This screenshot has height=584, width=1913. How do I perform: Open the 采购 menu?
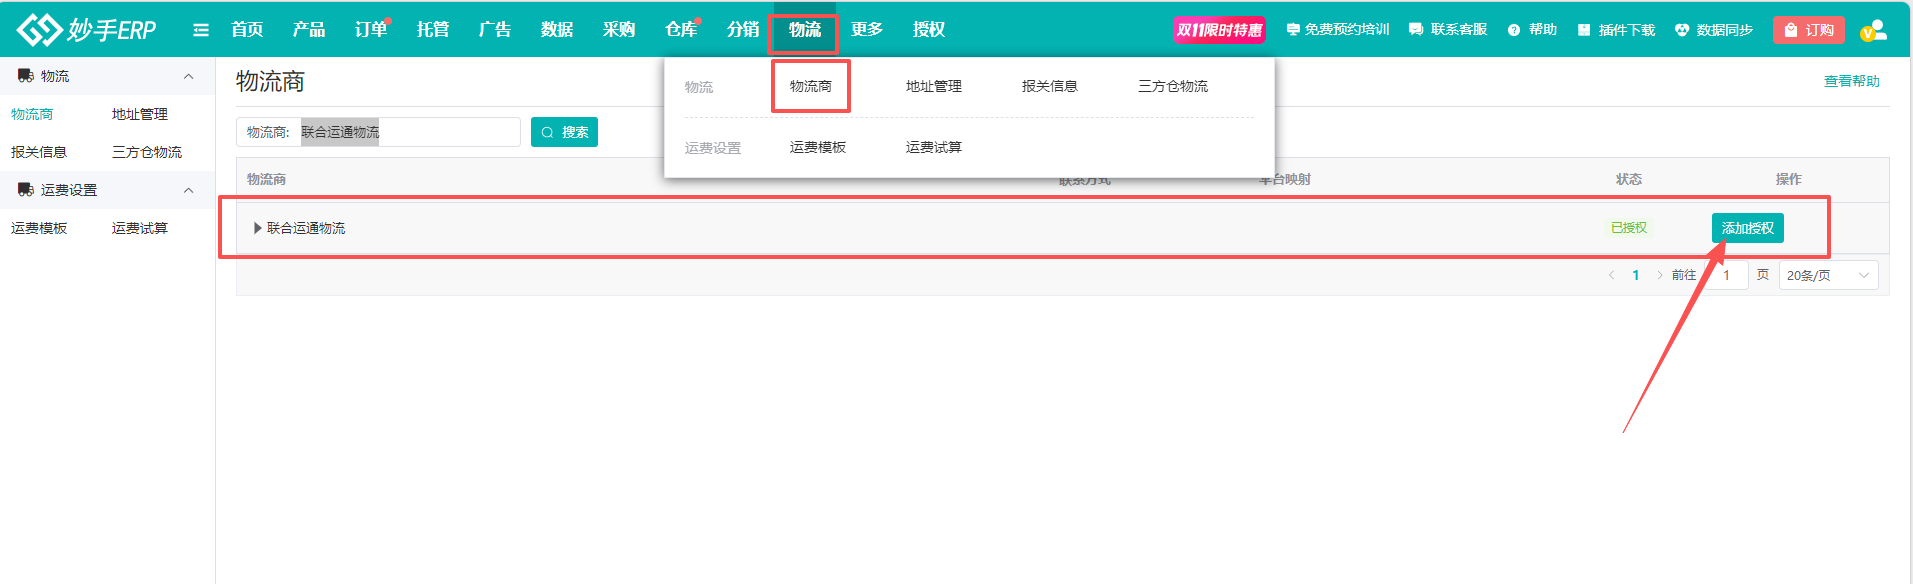pyautogui.click(x=619, y=30)
